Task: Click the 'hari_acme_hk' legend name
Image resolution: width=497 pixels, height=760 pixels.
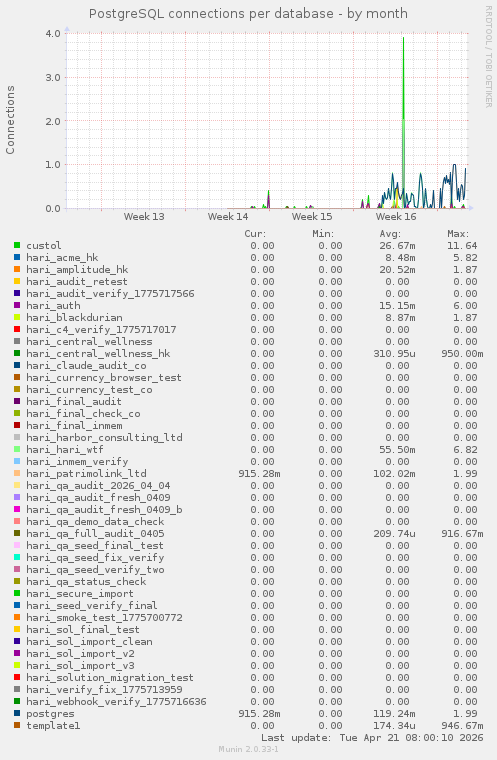Action: [62, 257]
